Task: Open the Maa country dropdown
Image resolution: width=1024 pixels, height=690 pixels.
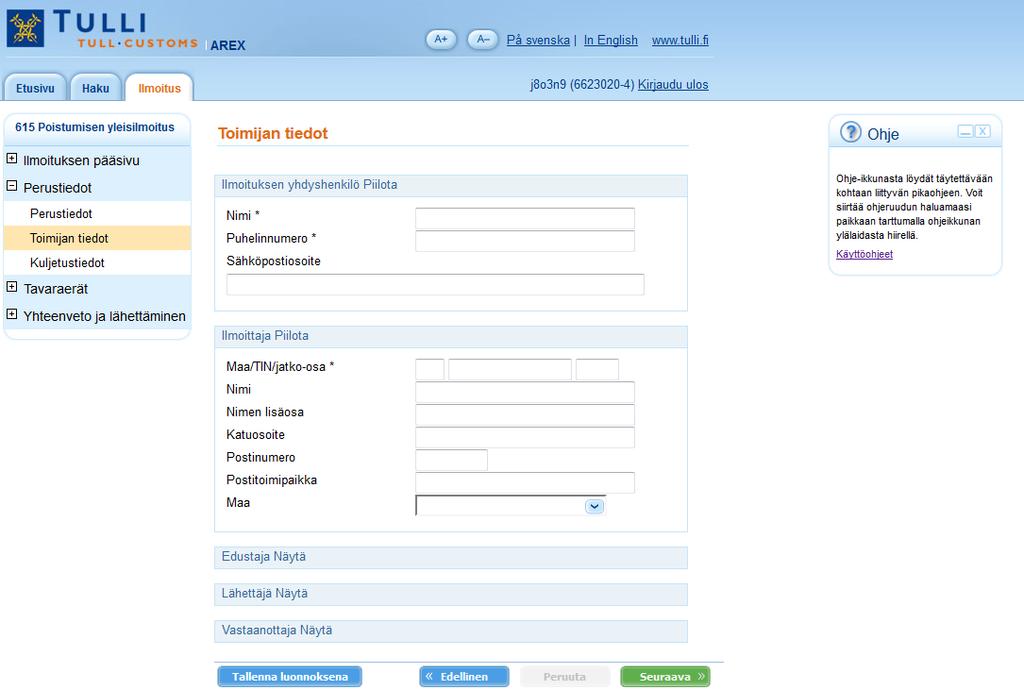Action: [x=594, y=507]
